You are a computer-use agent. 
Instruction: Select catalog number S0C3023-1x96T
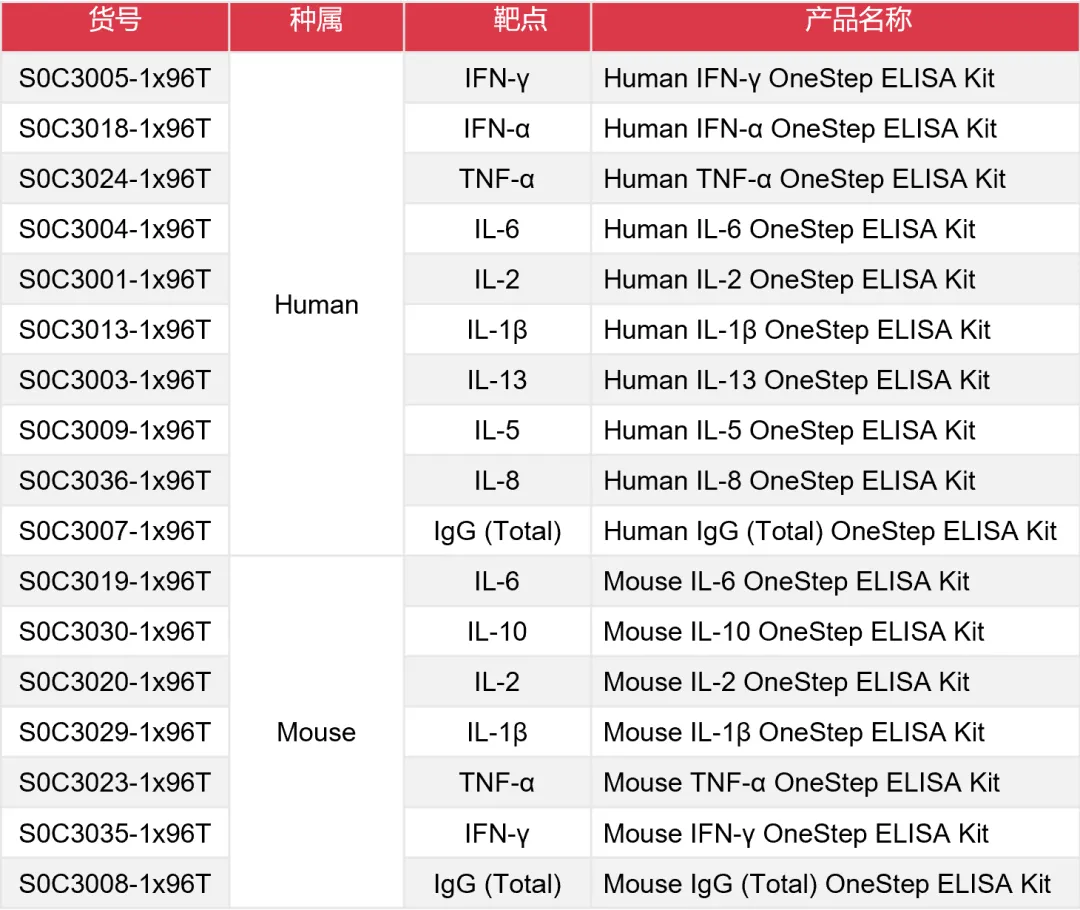point(115,783)
